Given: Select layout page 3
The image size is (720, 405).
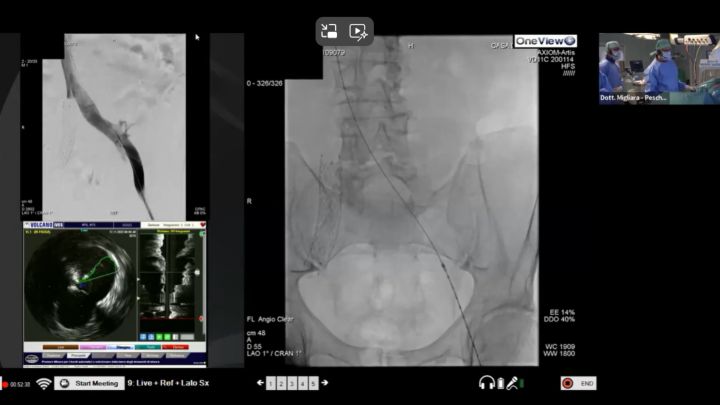Looking at the screenshot, I should click(x=292, y=383).
